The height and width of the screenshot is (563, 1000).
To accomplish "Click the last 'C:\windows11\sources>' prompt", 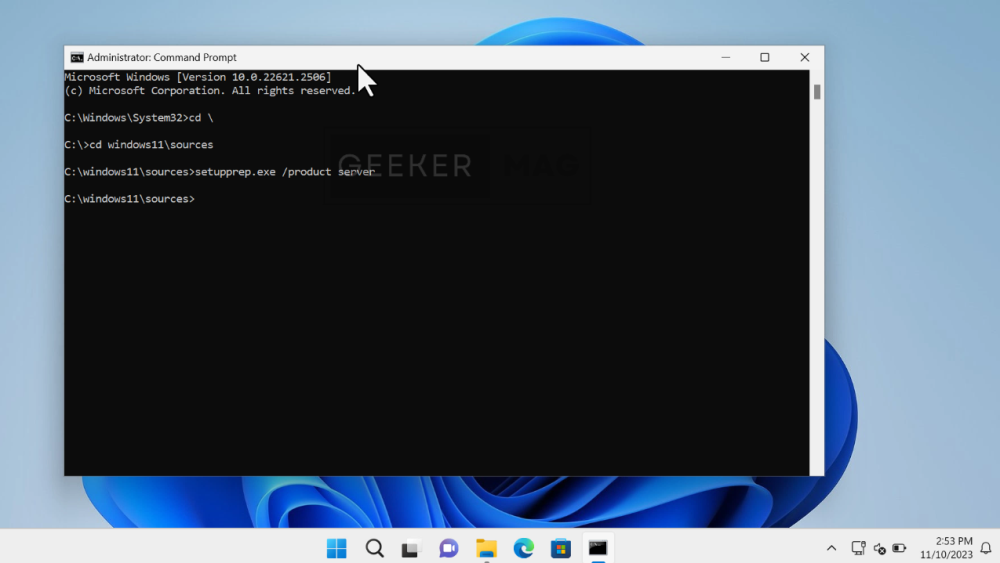I will [129, 199].
